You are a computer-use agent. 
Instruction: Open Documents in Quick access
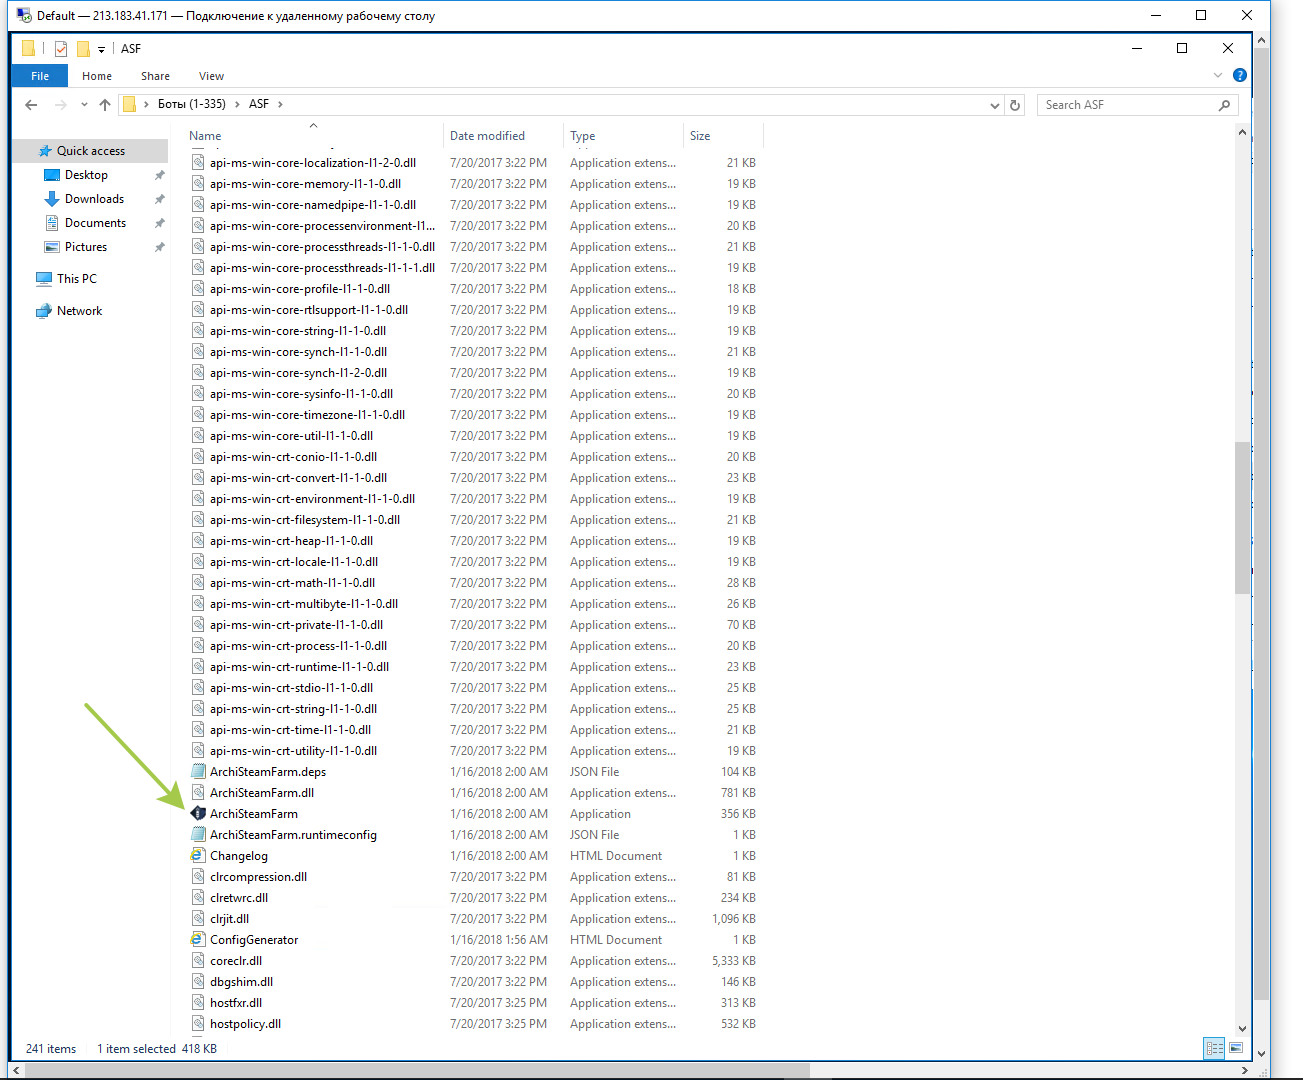click(x=95, y=223)
